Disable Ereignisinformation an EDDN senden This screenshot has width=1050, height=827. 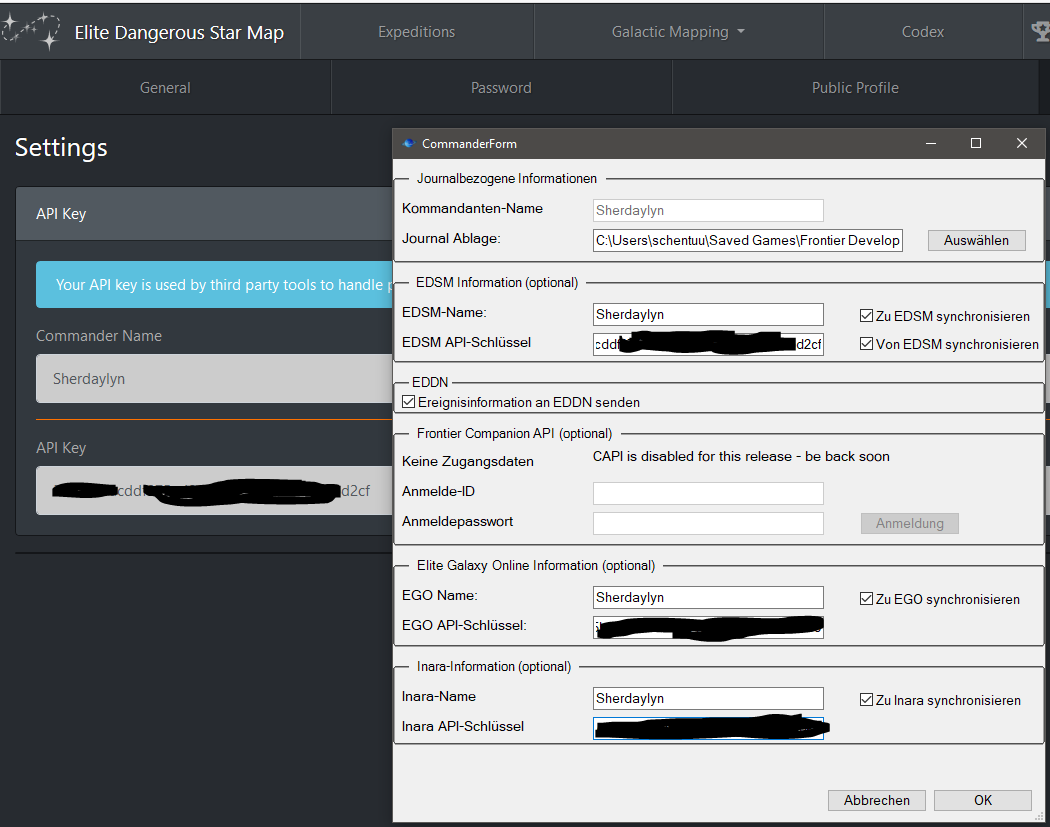click(x=409, y=402)
